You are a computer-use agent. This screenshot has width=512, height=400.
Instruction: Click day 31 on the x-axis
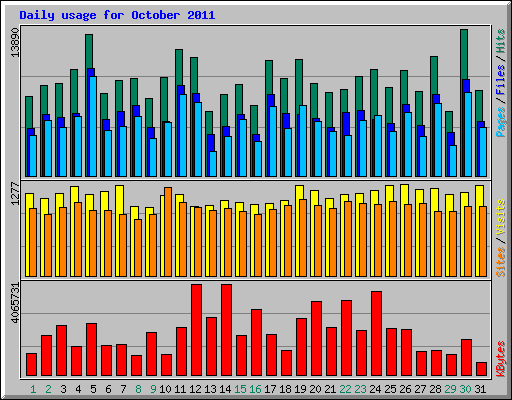point(480,389)
